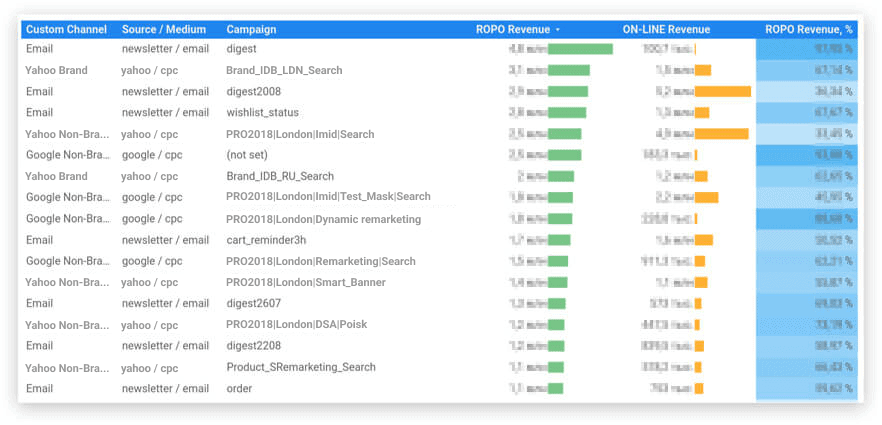
Task: Click newsletter / email in the digest row
Action: click(x=165, y=49)
